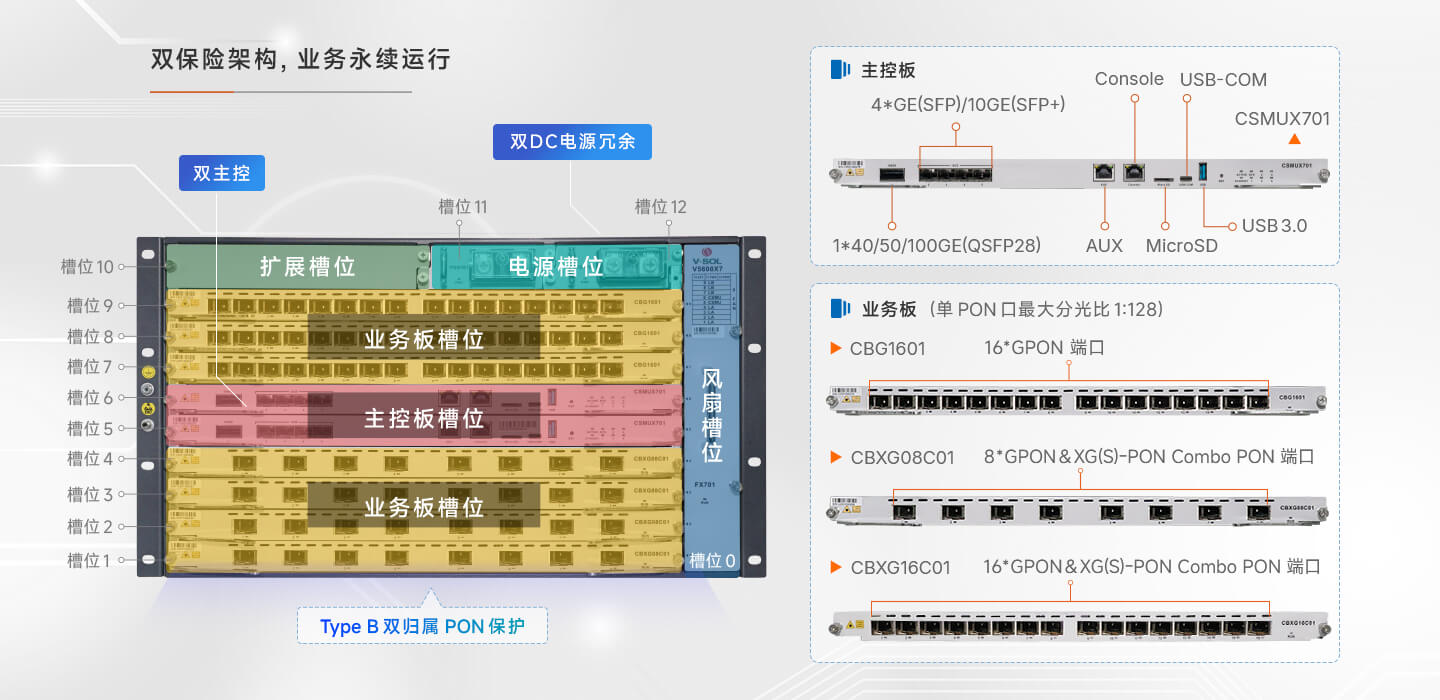The height and width of the screenshot is (700, 1440).
Task: Click the 电源槽位 power slot area
Action: tap(555, 266)
